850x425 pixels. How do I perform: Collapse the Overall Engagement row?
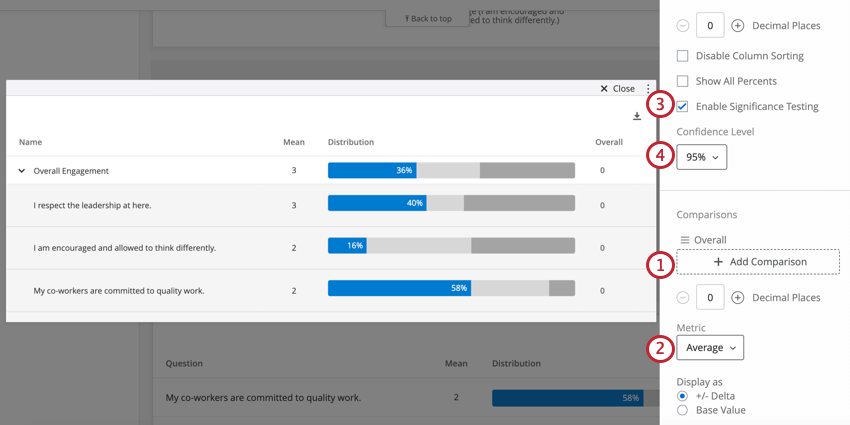(22, 171)
